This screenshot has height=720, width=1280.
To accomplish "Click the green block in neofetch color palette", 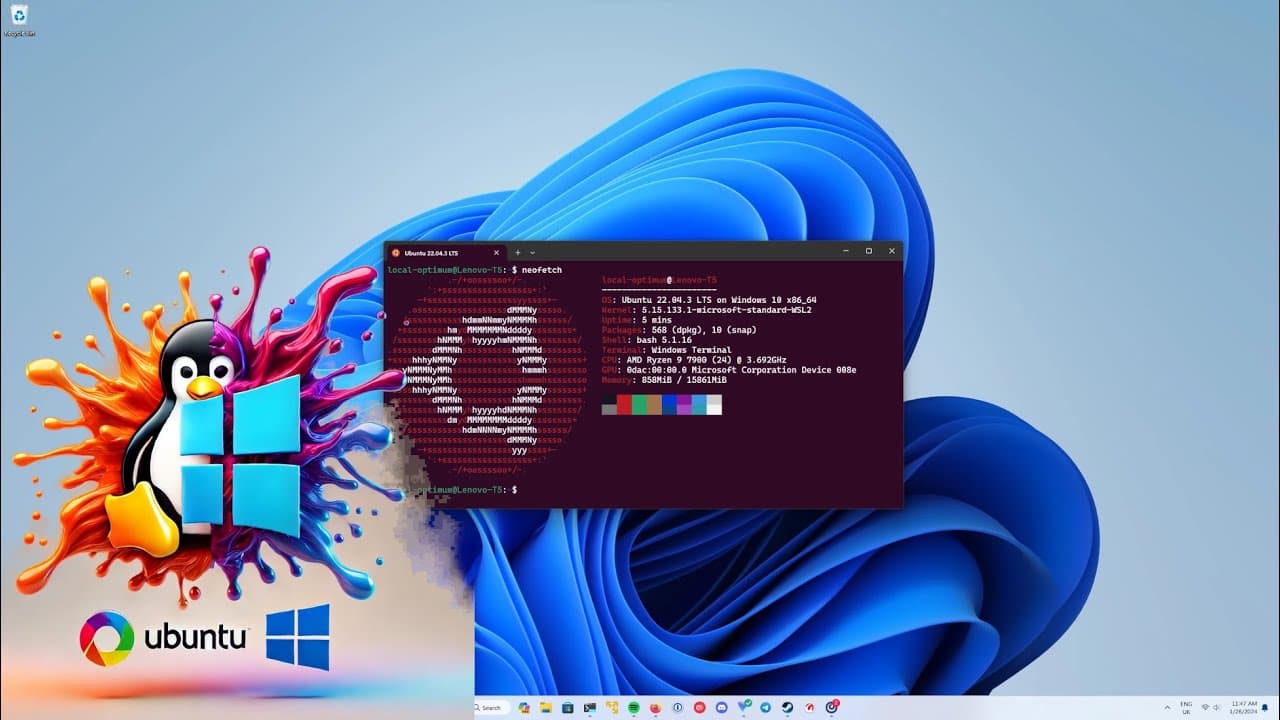I will (x=639, y=405).
